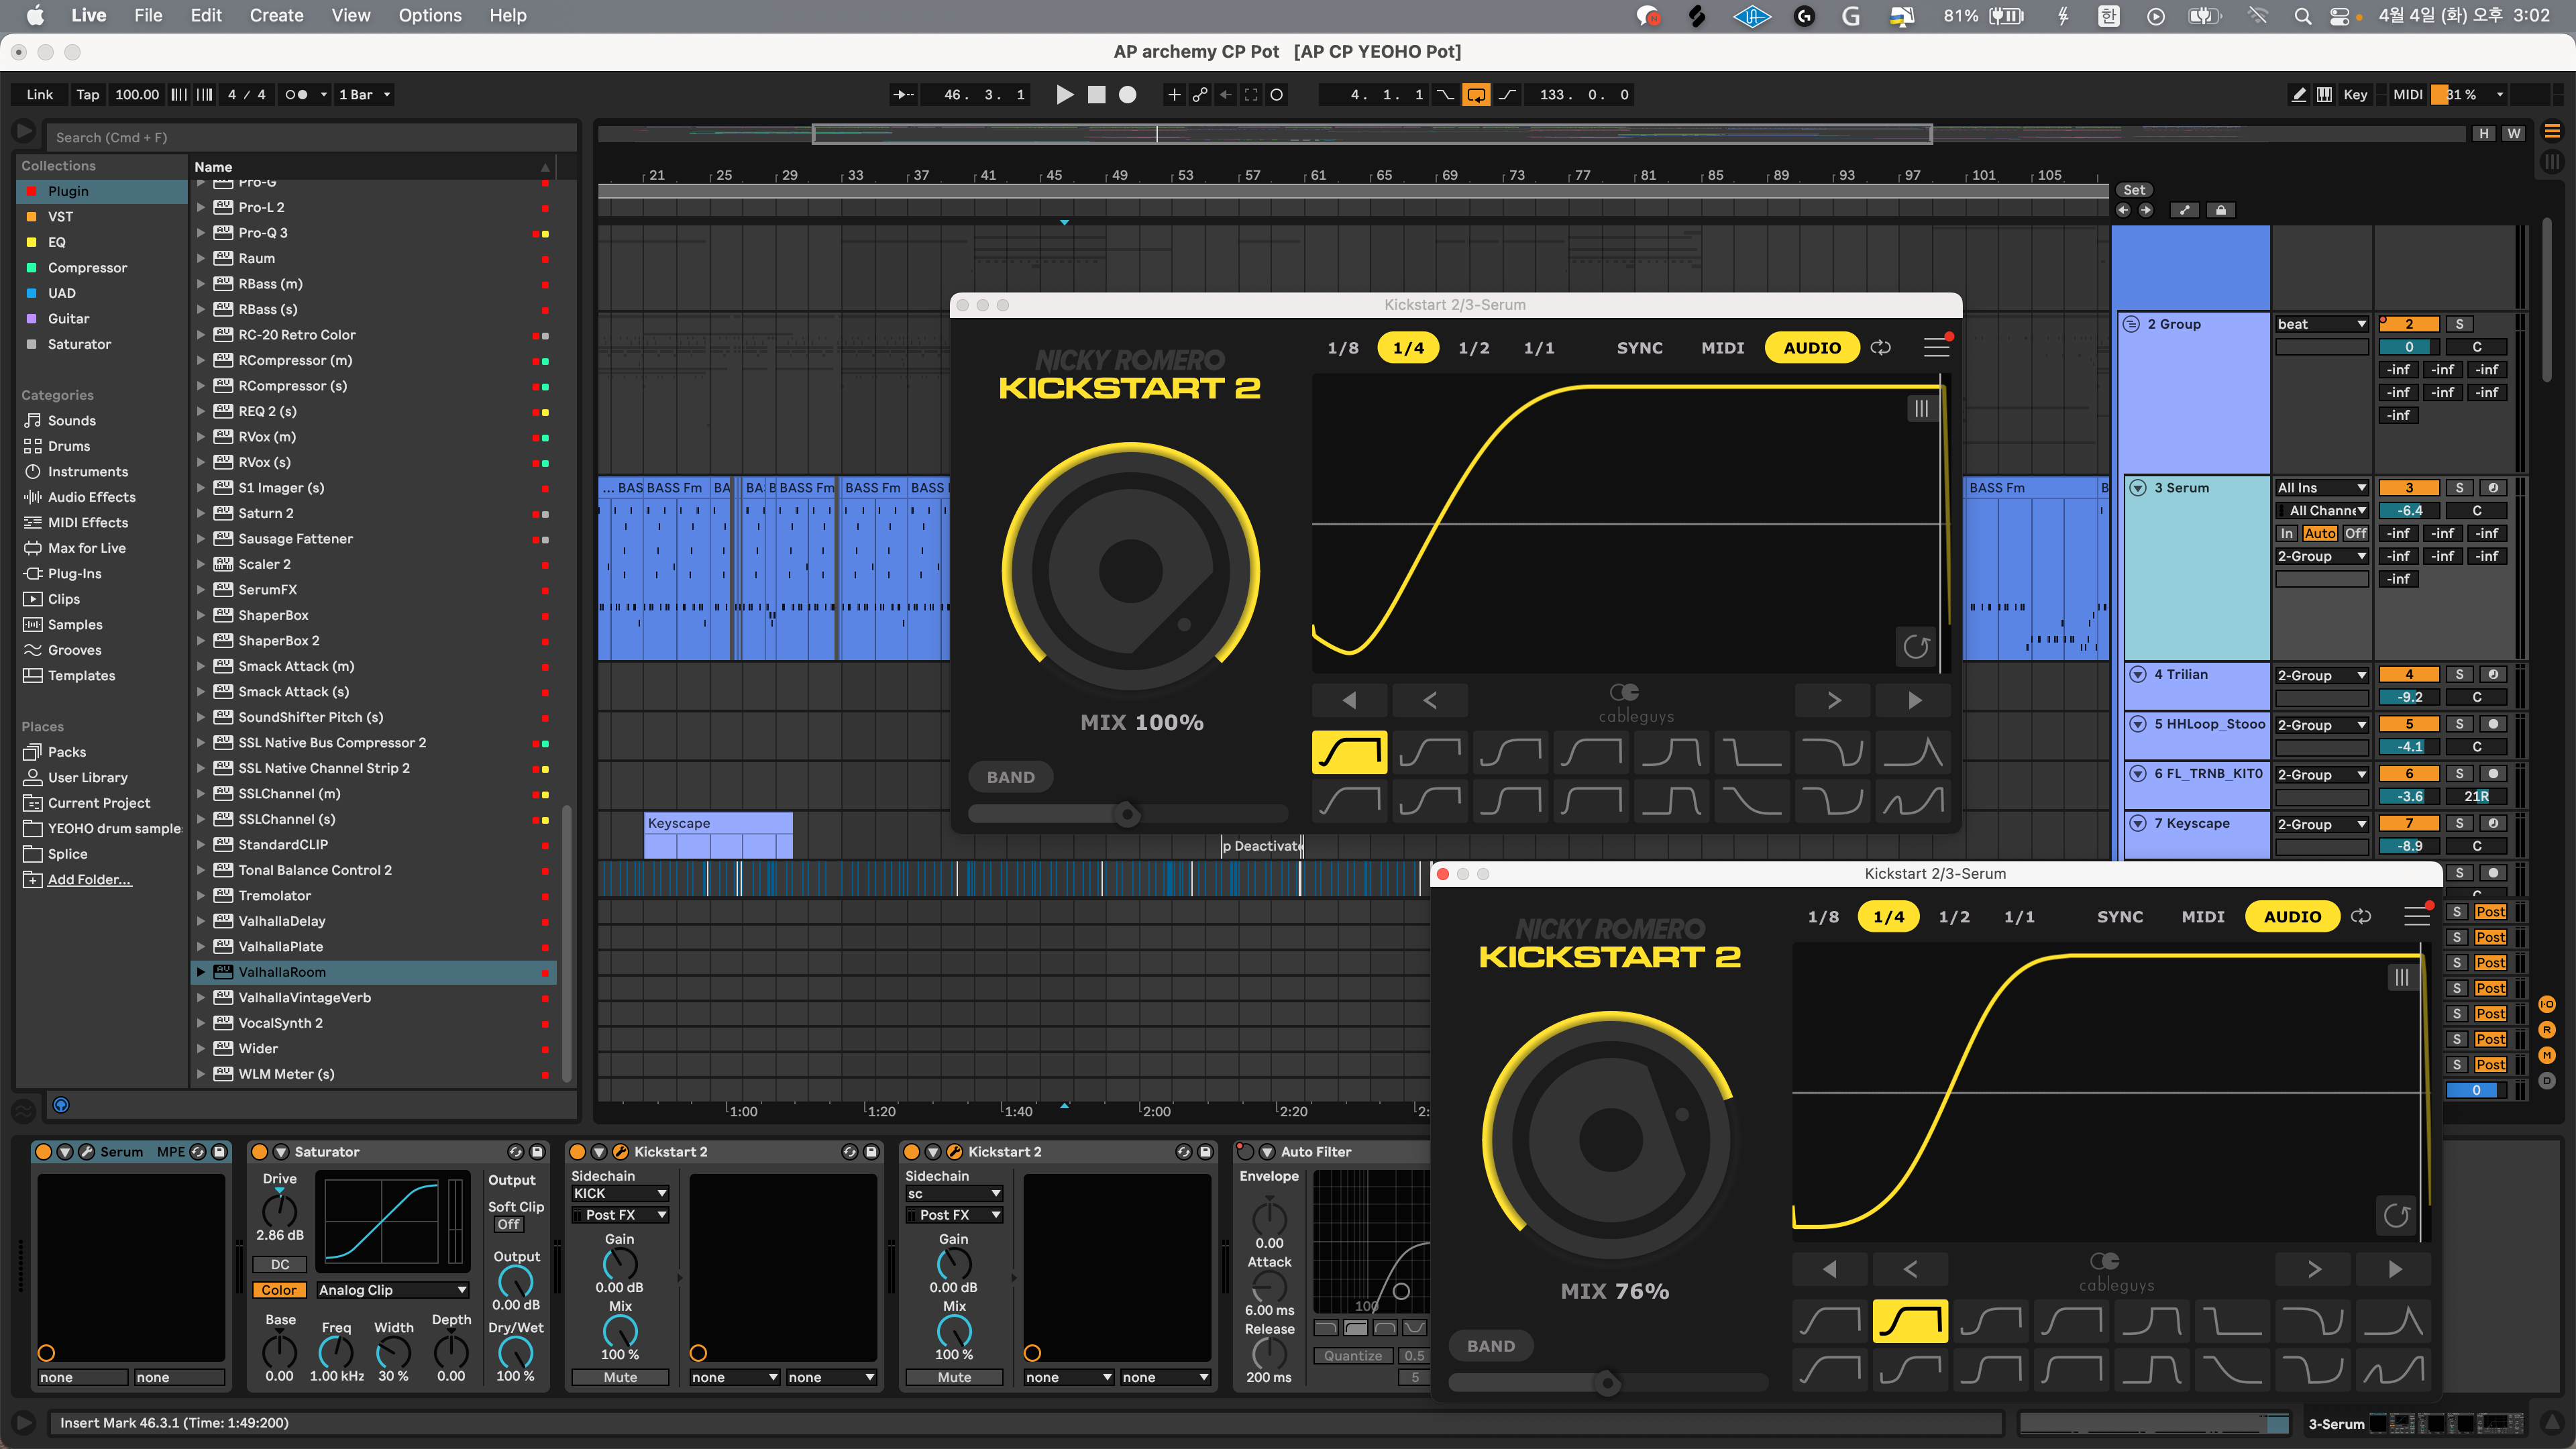The height and width of the screenshot is (1449, 2576).
Task: Toggle the arrangement Loop switch
Action: click(1476, 95)
